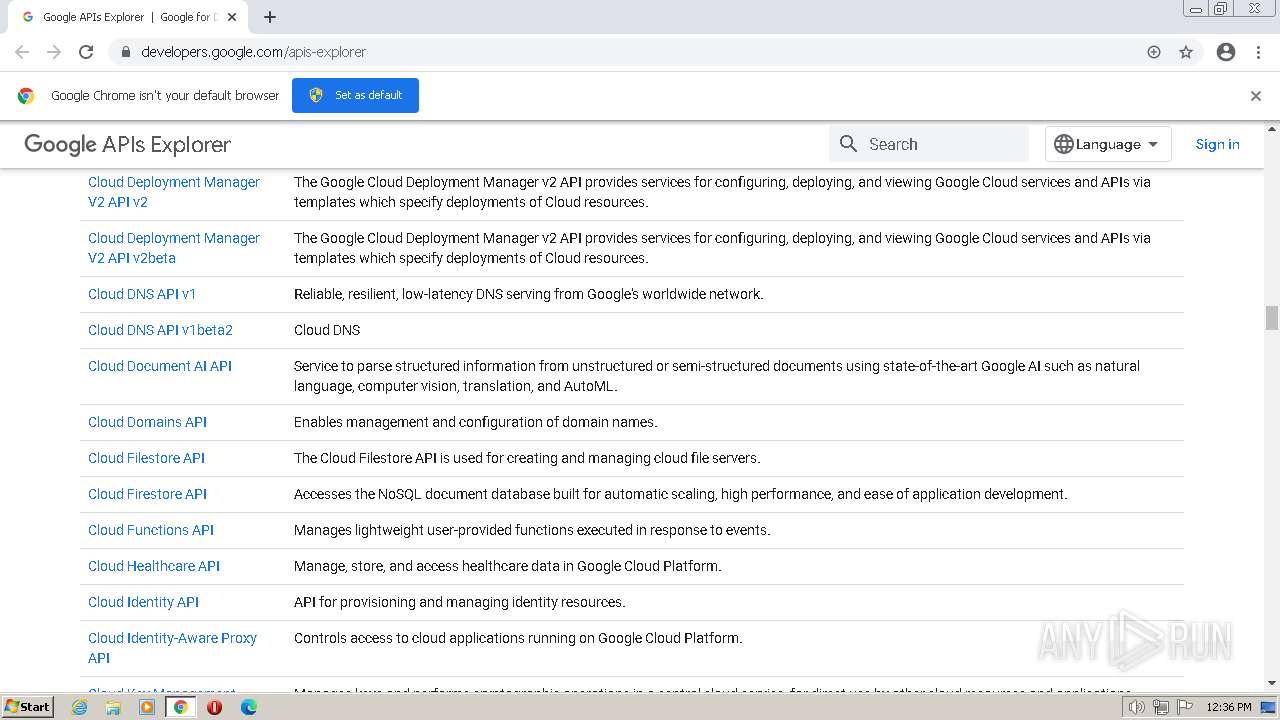1280x720 pixels.
Task: Click 'API for provisioning and managing identity resources.'
Action: (460, 602)
